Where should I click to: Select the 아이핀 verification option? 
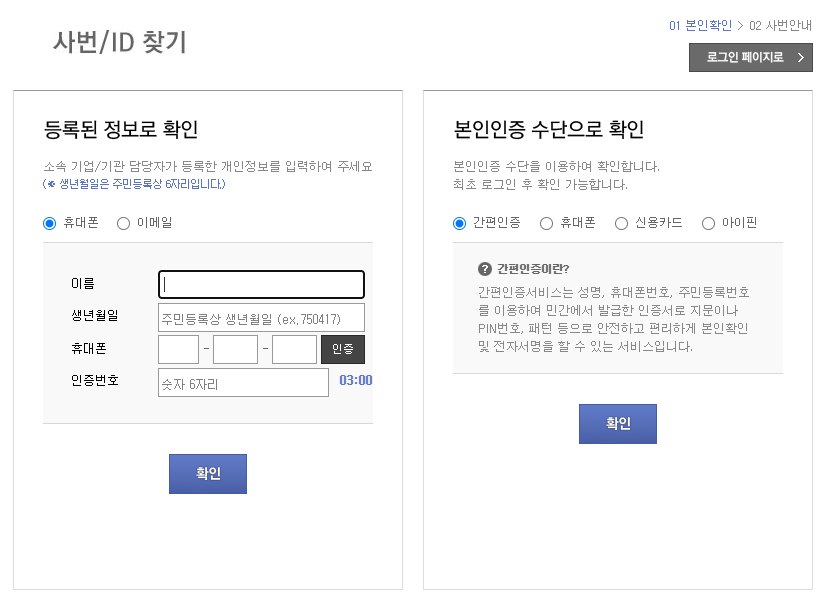point(708,223)
